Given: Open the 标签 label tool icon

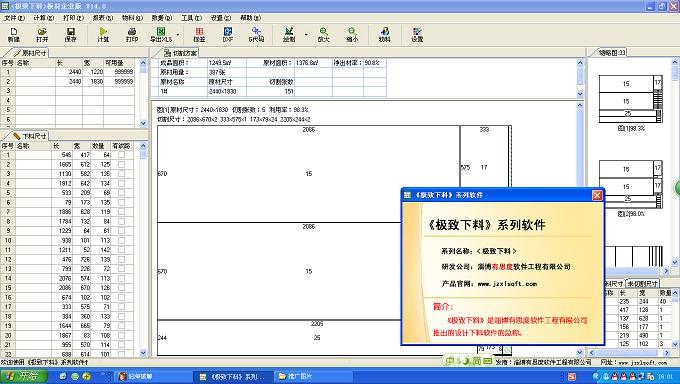Looking at the screenshot, I should (x=199, y=35).
